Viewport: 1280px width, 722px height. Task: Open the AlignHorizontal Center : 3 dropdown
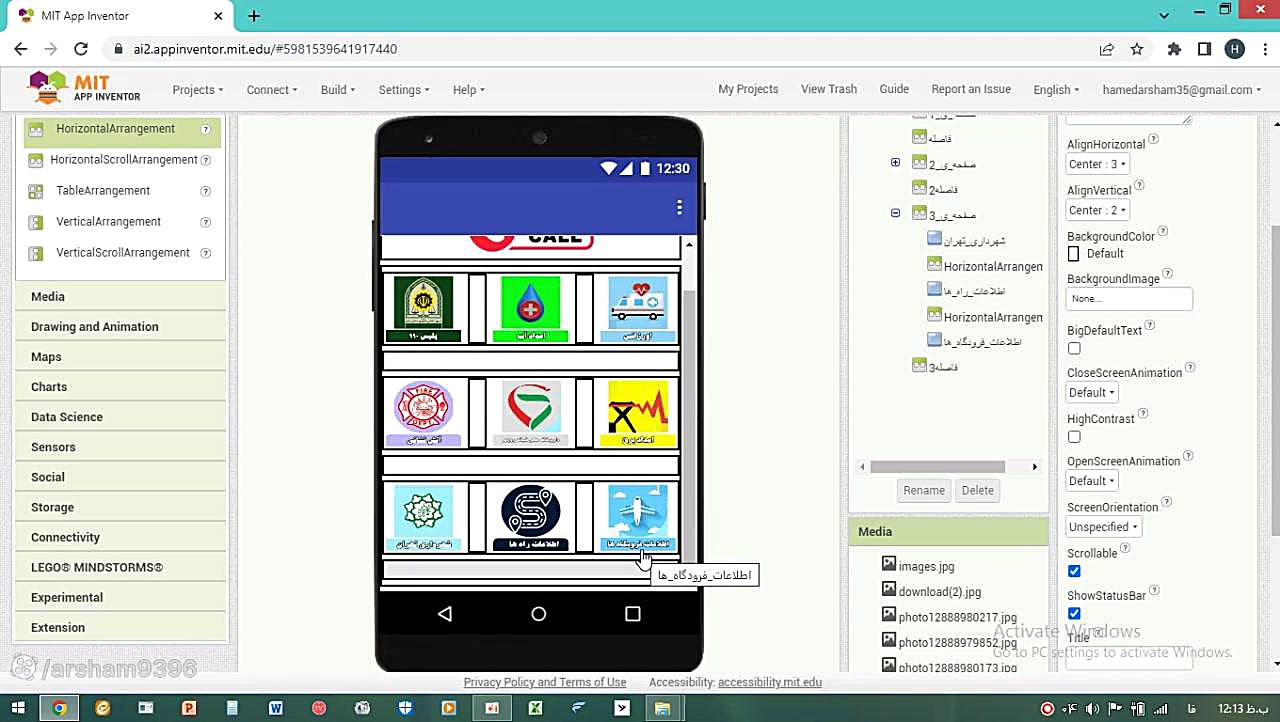coord(1098,164)
